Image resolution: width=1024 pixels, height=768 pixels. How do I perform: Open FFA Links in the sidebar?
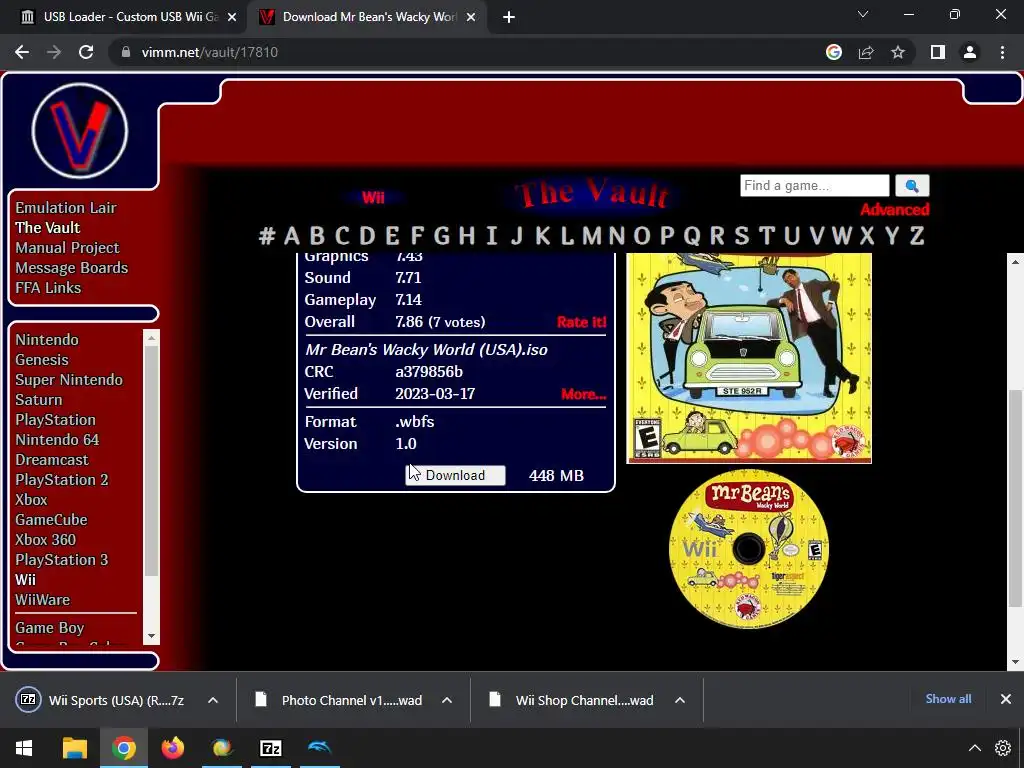(x=48, y=288)
